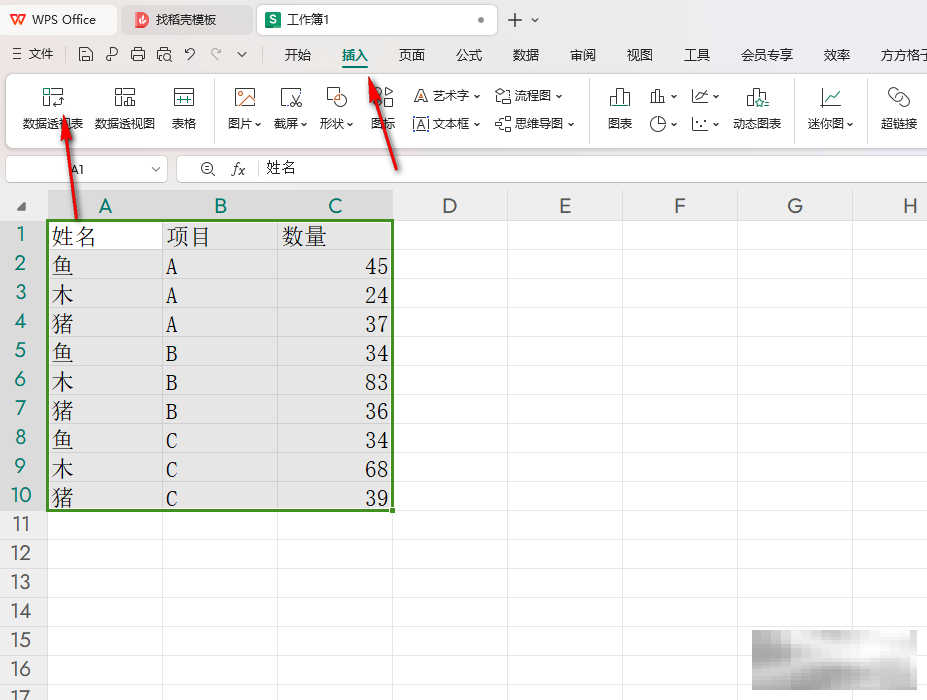Insert a dynamic chart (动态图表)
This screenshot has width=927, height=700.
757,108
